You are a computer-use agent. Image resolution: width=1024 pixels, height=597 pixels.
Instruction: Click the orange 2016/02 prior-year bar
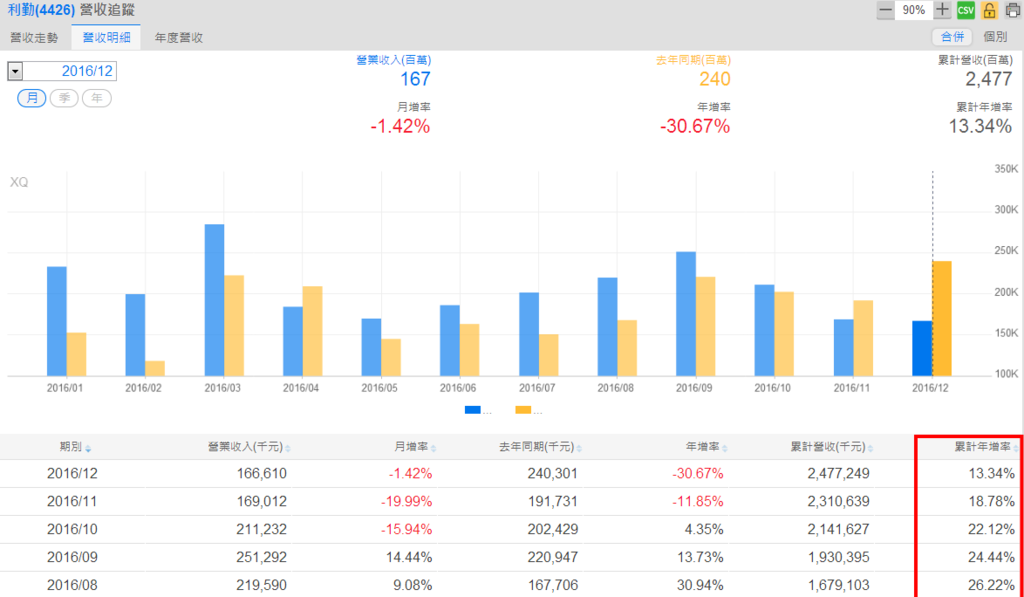[x=155, y=369]
